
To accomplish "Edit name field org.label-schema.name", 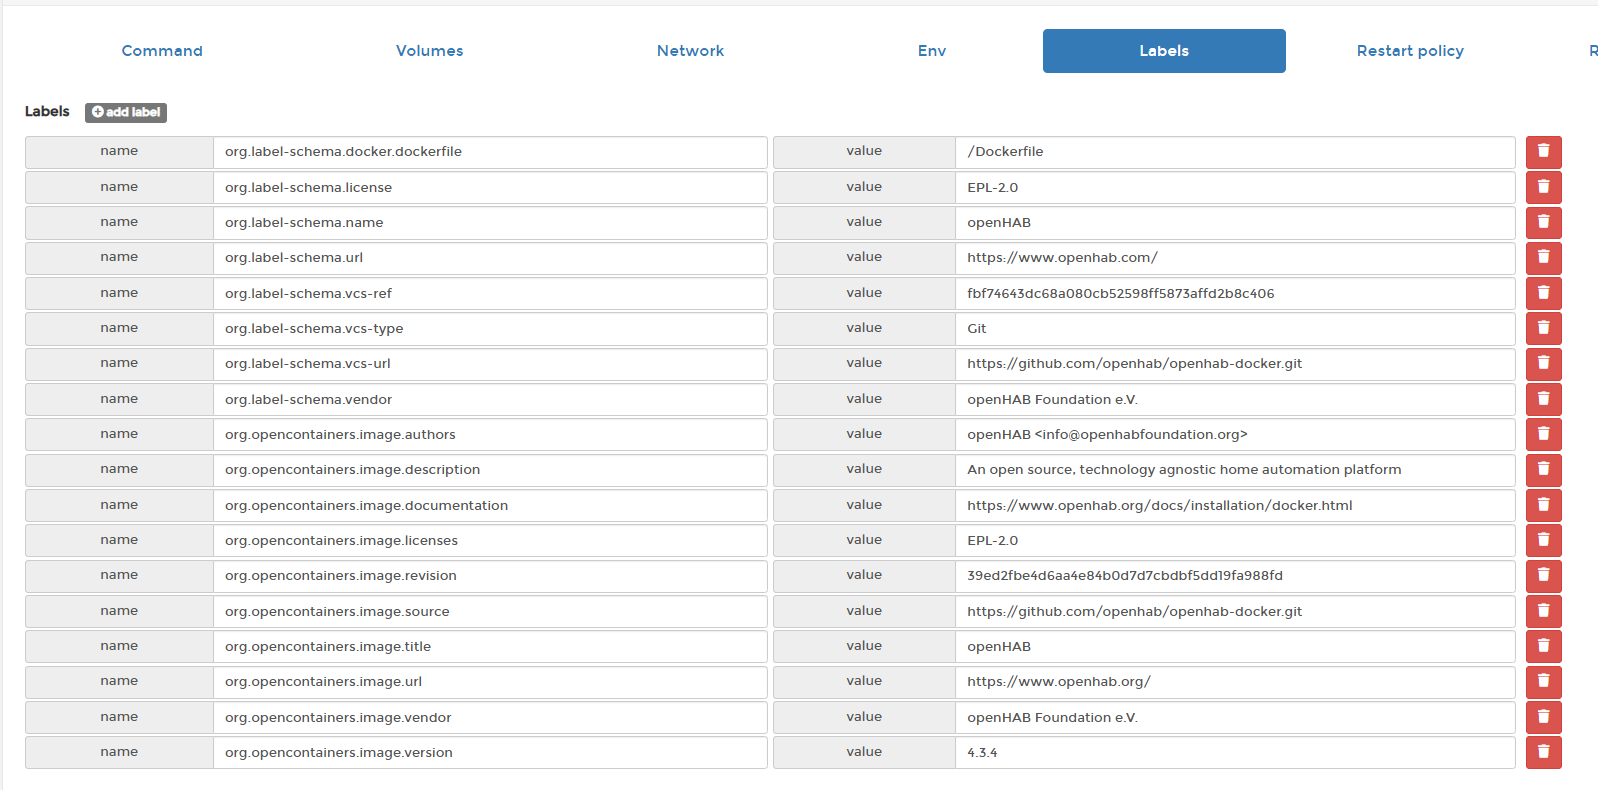I will [x=490, y=222].
